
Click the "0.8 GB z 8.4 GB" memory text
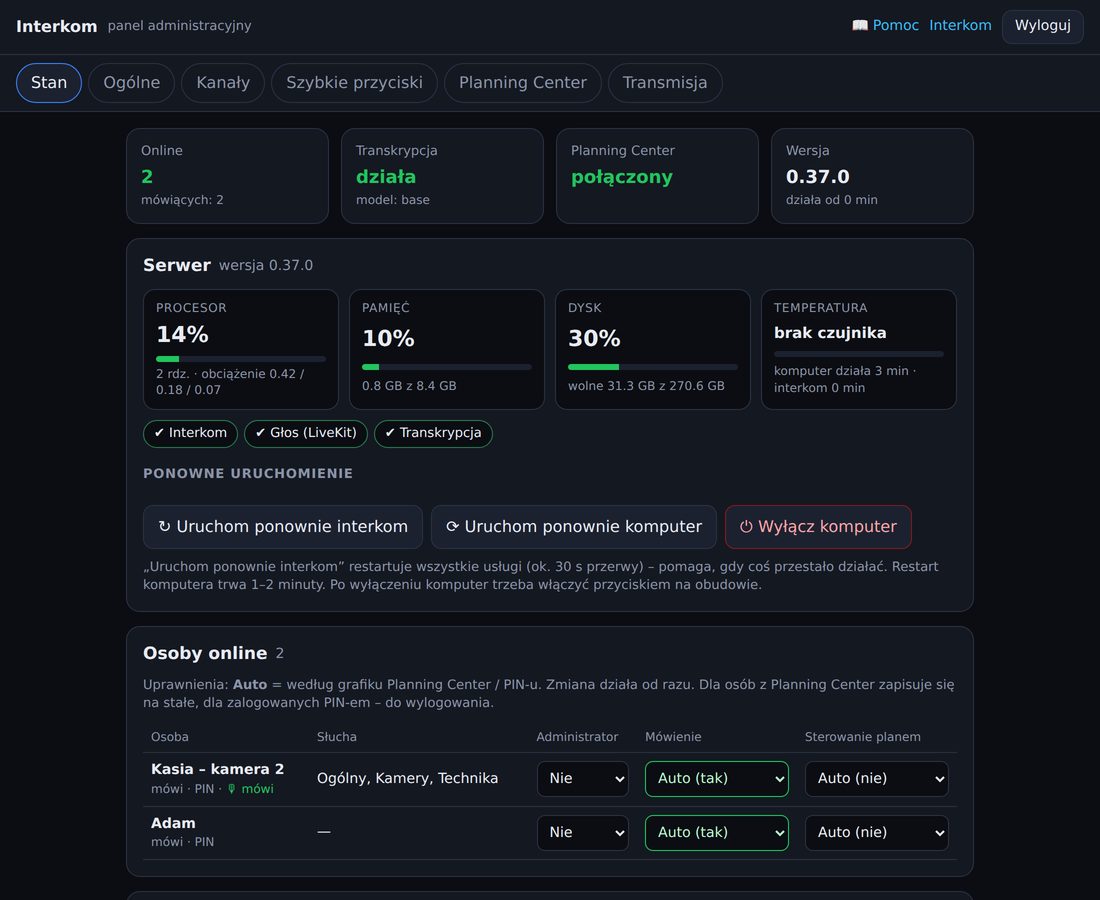409,386
